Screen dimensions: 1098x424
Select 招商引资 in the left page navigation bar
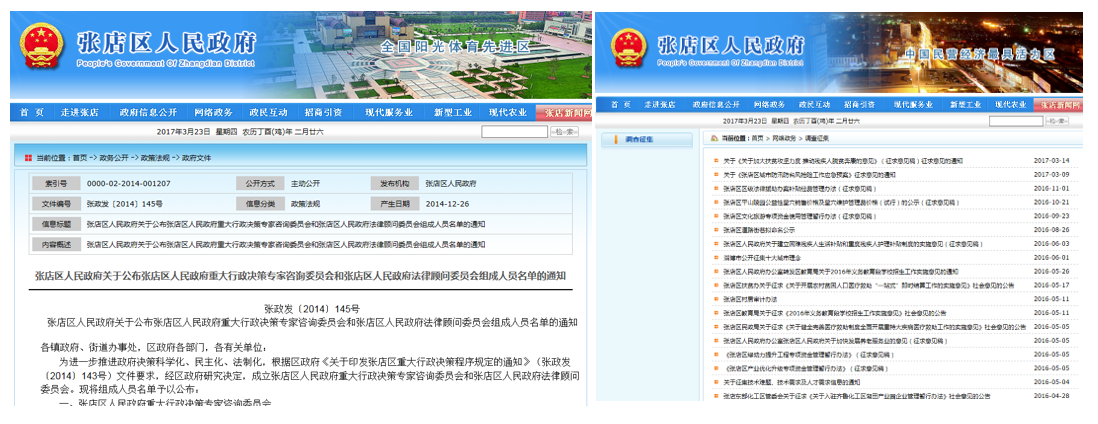click(x=323, y=112)
